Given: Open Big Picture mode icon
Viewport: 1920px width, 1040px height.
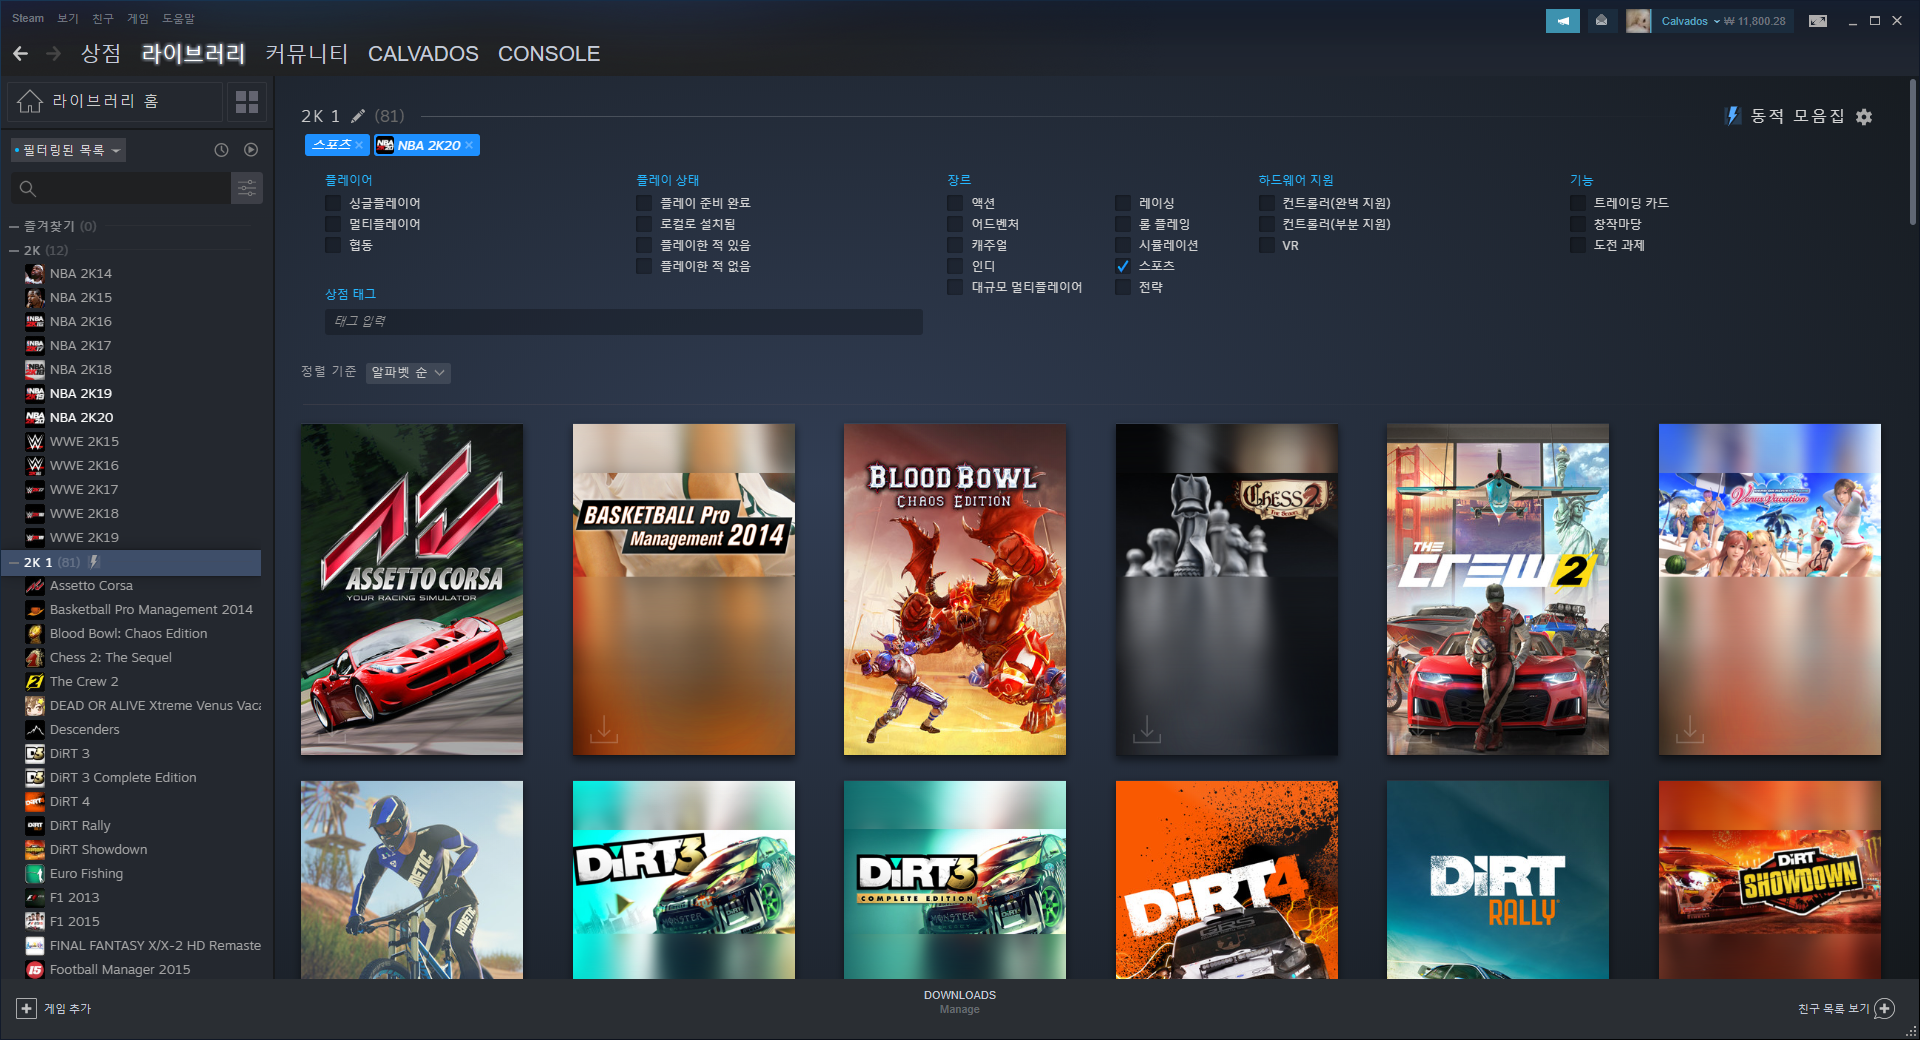Looking at the screenshot, I should coord(1818,21).
